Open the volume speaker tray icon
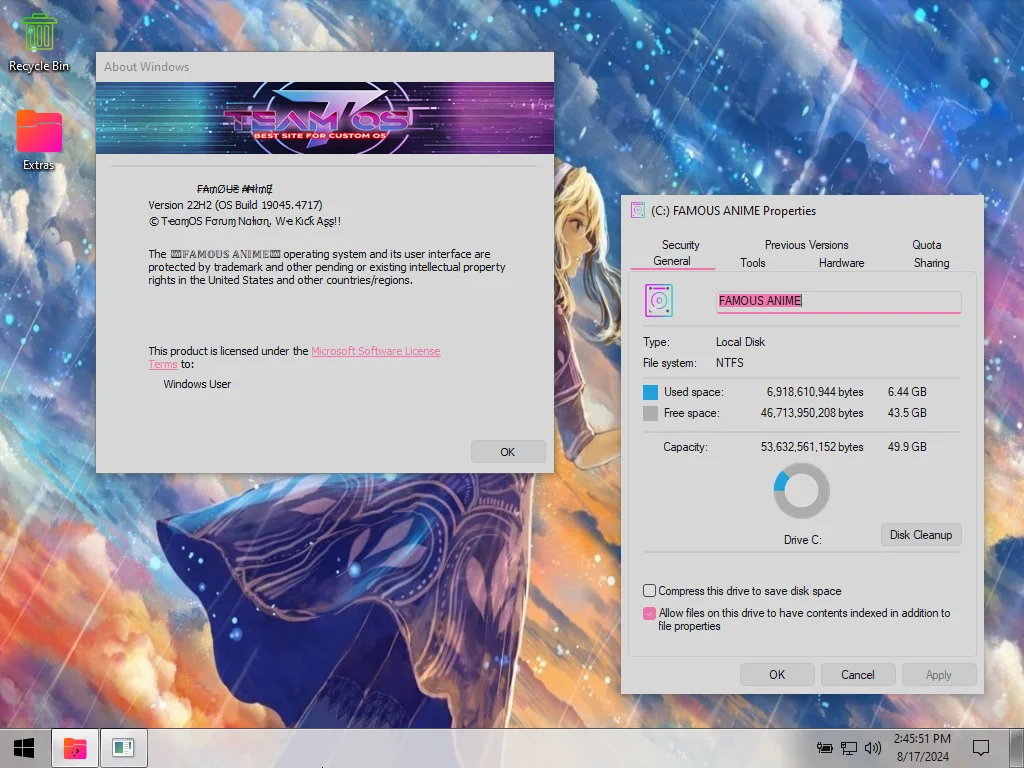 click(x=872, y=748)
